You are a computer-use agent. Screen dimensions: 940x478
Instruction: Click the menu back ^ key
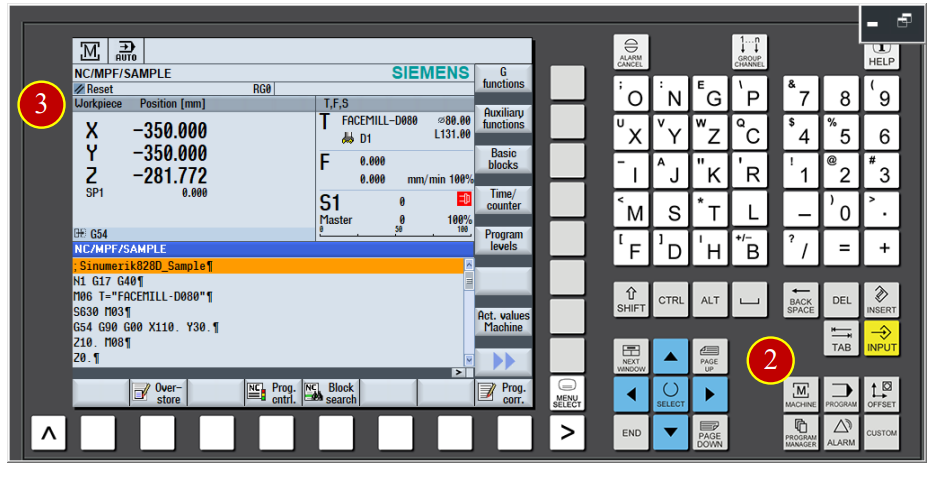coord(49,432)
